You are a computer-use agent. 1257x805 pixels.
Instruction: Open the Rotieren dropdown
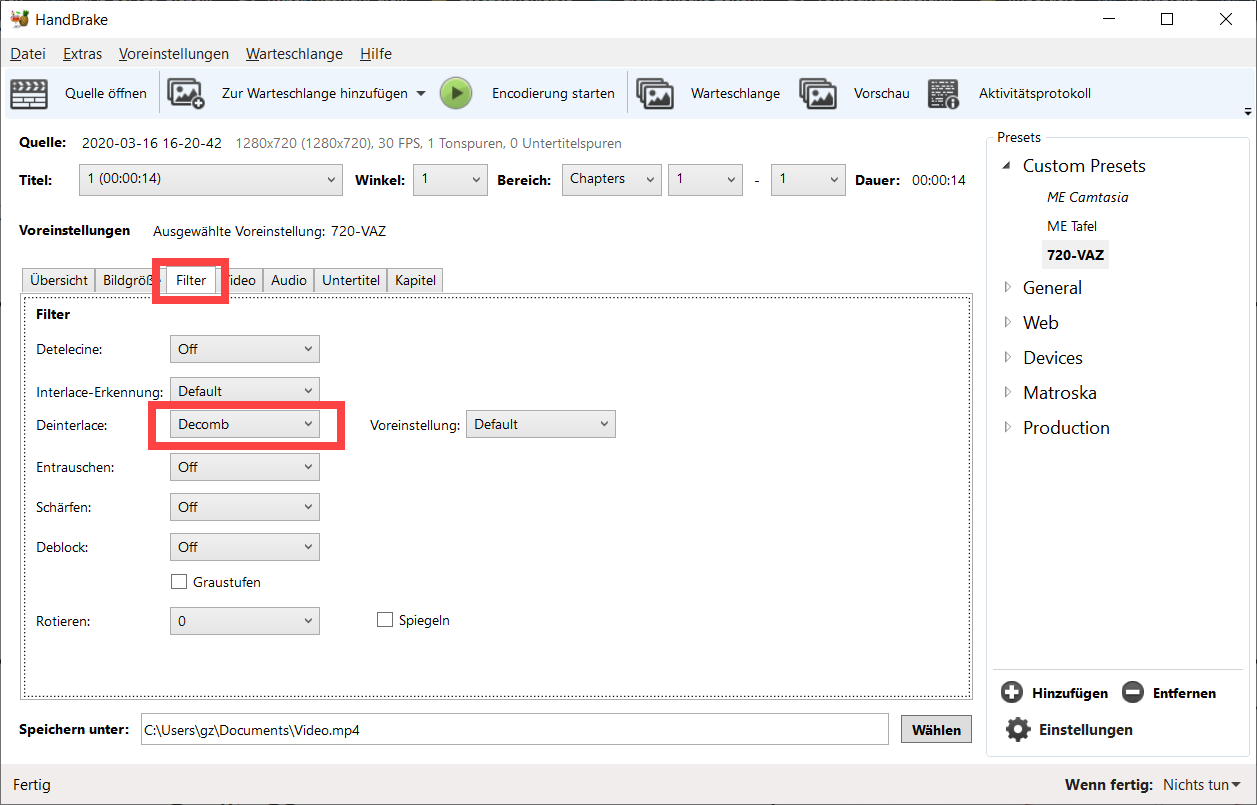245,621
